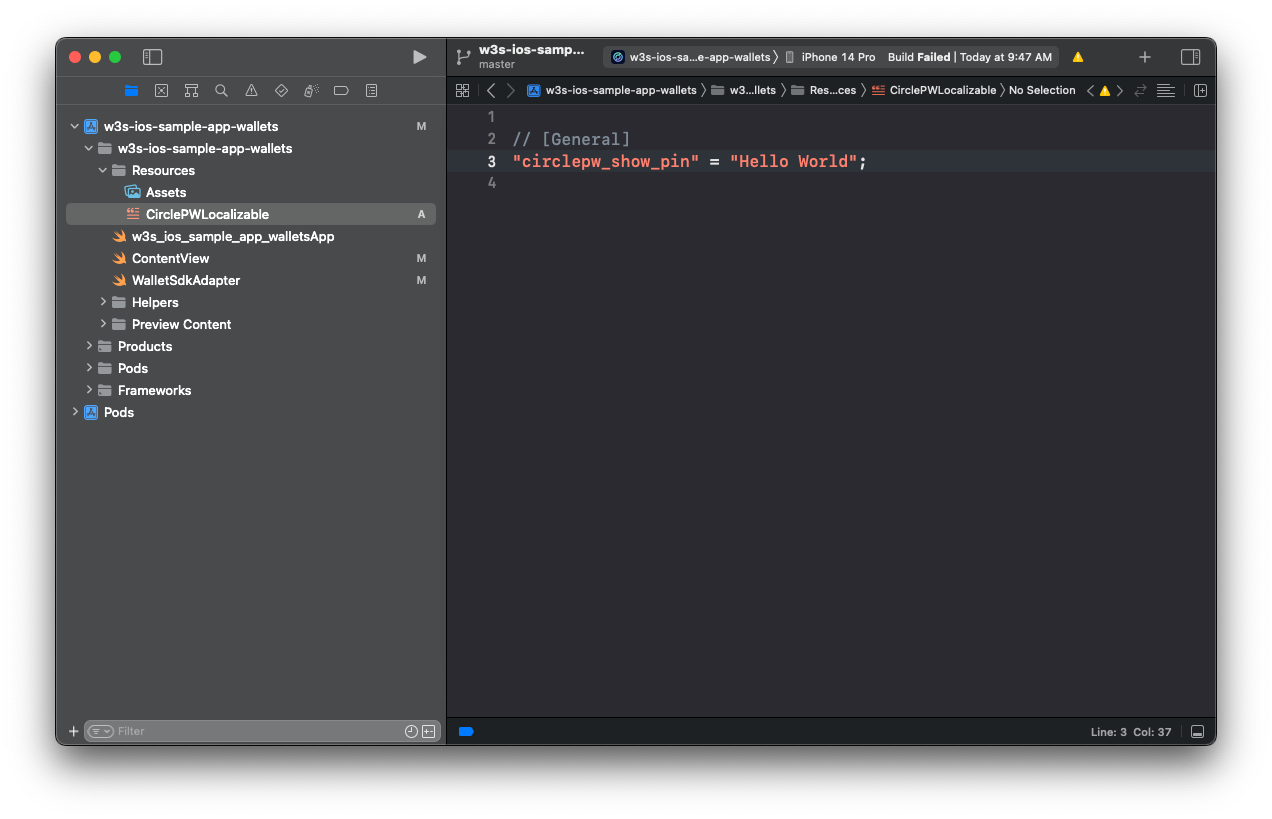Click the Line: 3 Col: 37 indicator
Viewport: 1272px width, 819px height.
click(x=1131, y=732)
